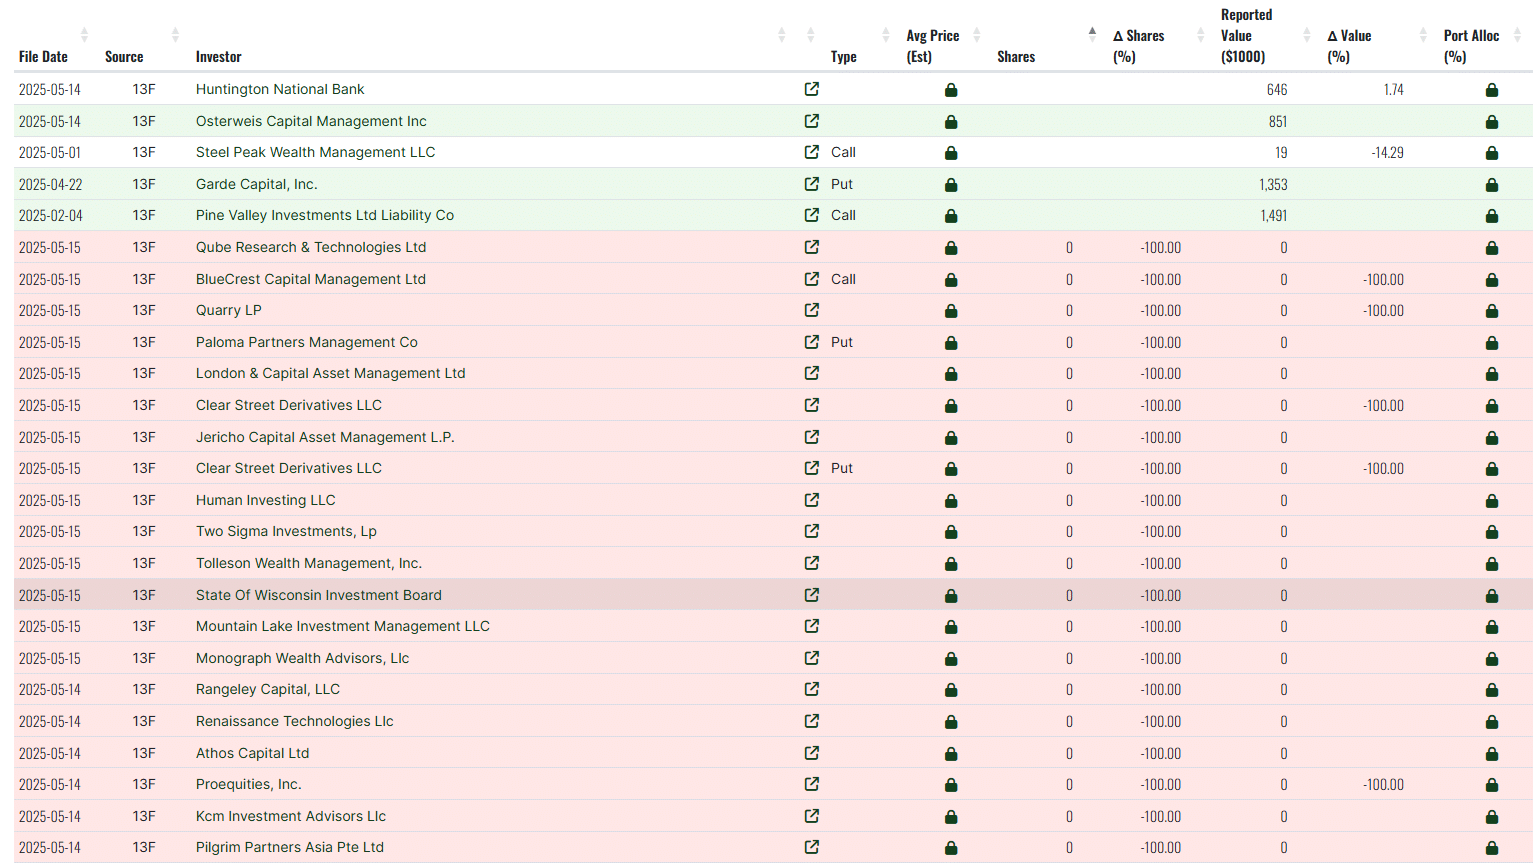Select -14.29 value change for Steel Peak

tap(1387, 153)
